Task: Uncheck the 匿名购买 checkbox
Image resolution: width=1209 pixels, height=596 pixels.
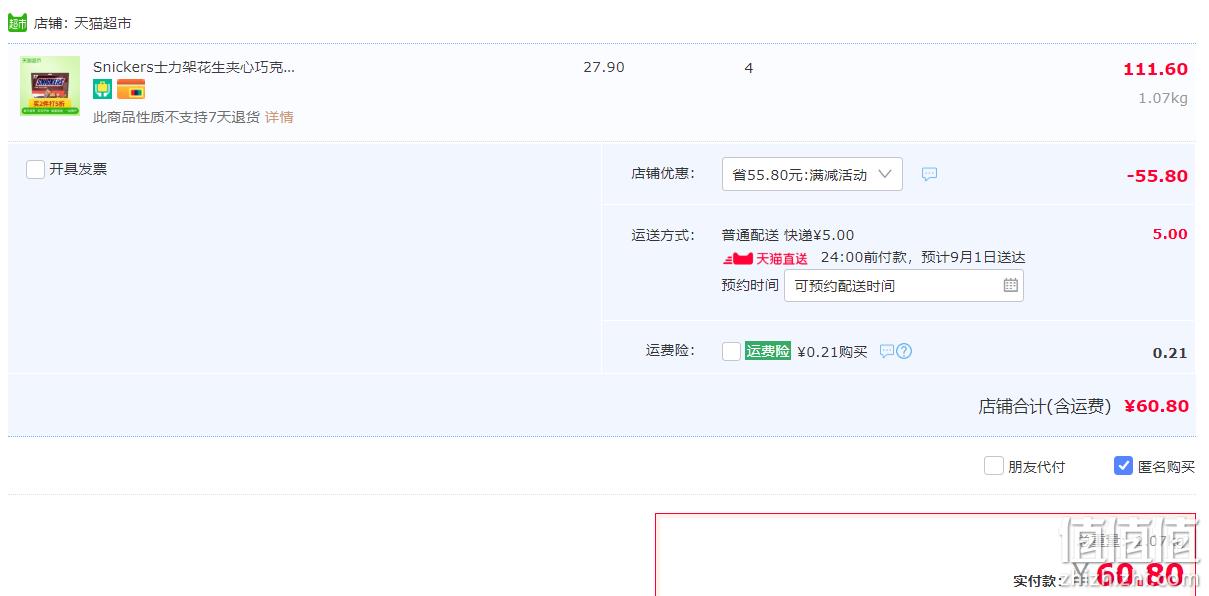Action: pos(1123,465)
